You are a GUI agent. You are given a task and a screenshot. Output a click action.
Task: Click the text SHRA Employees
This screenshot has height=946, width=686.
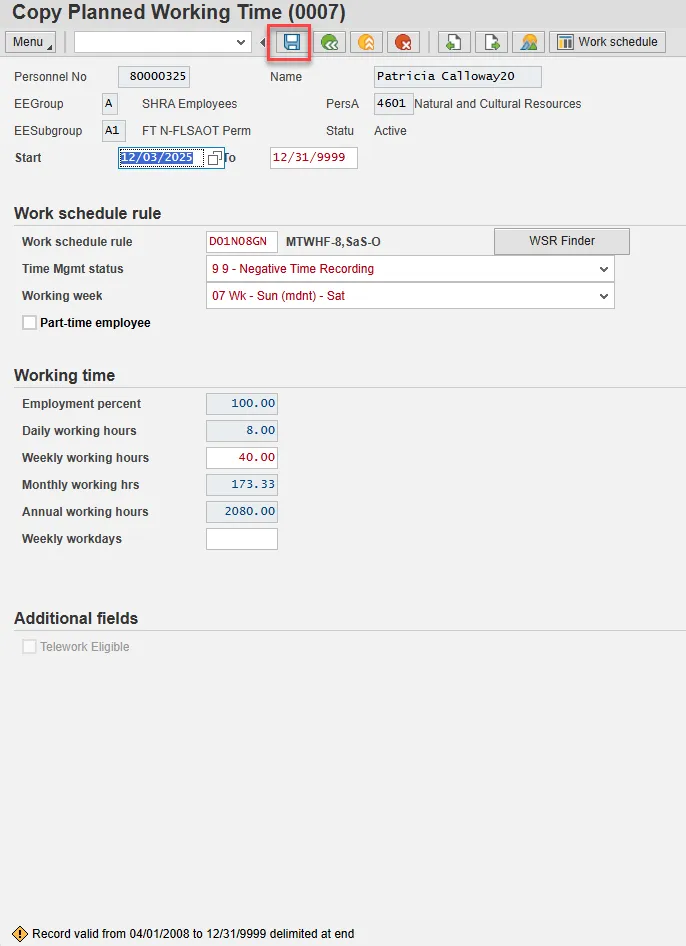[x=189, y=104]
